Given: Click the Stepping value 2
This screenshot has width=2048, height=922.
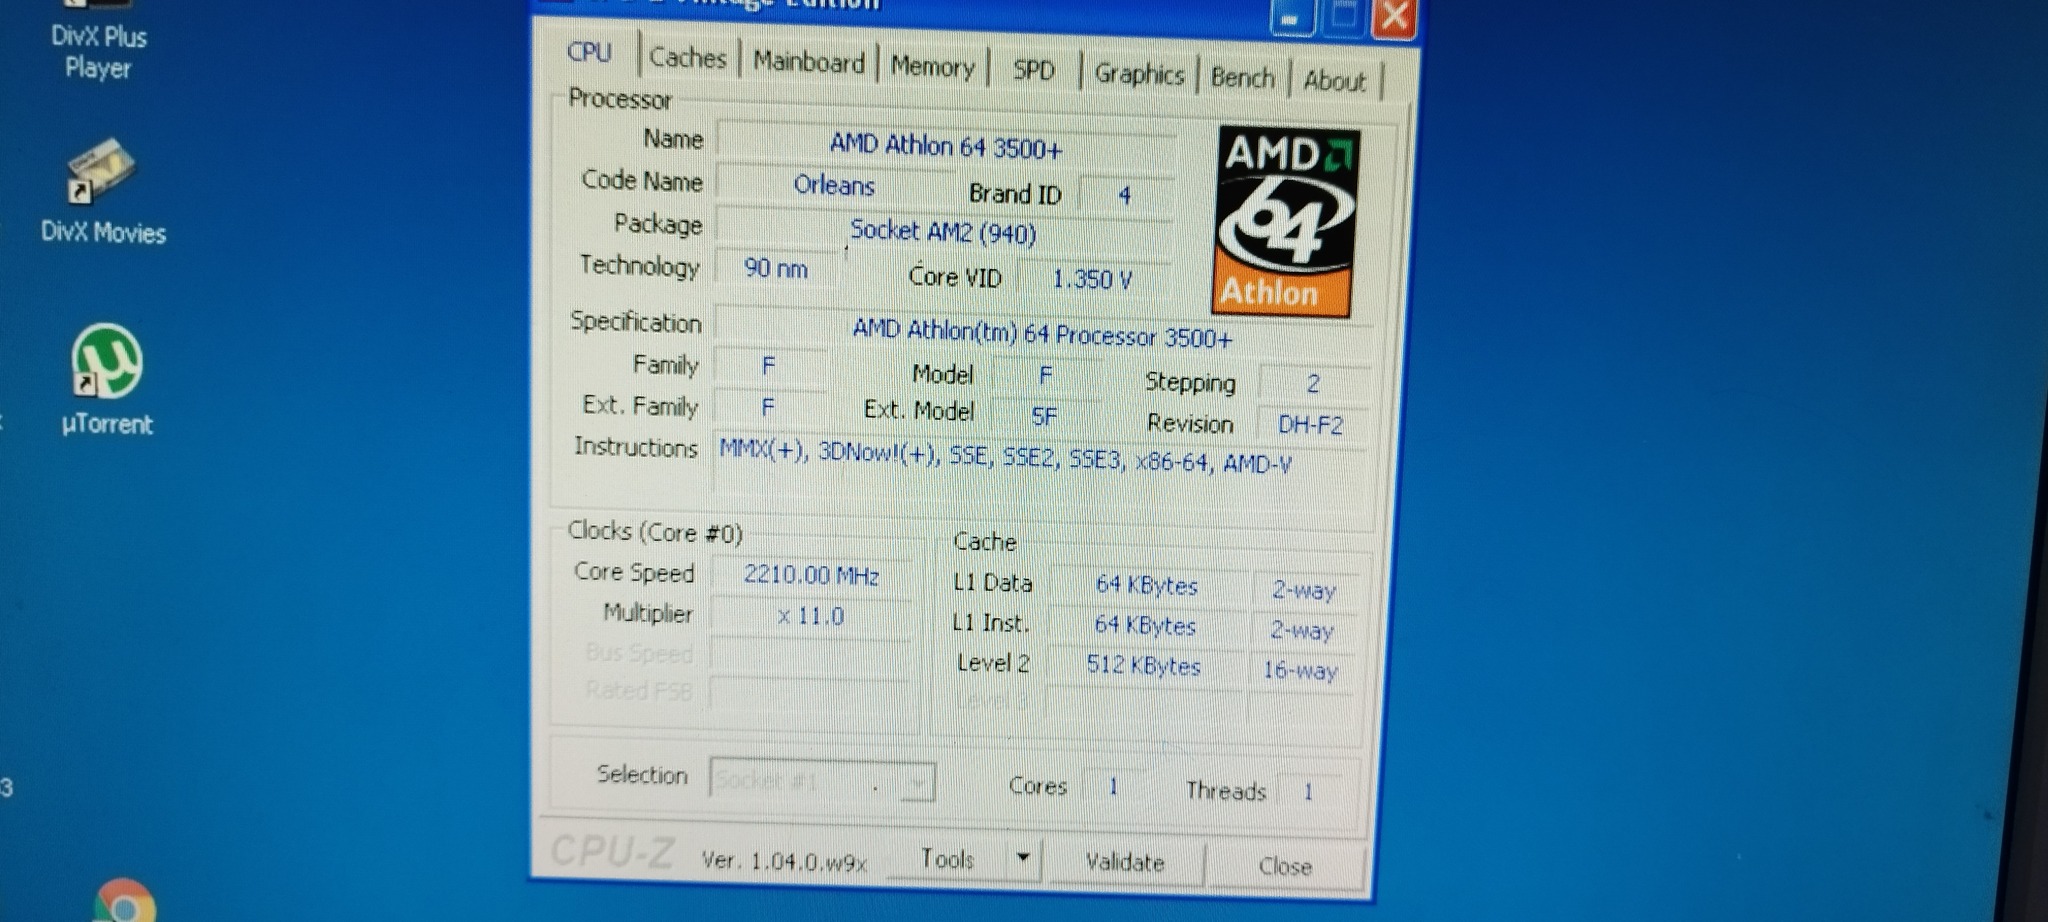Looking at the screenshot, I should point(1312,383).
